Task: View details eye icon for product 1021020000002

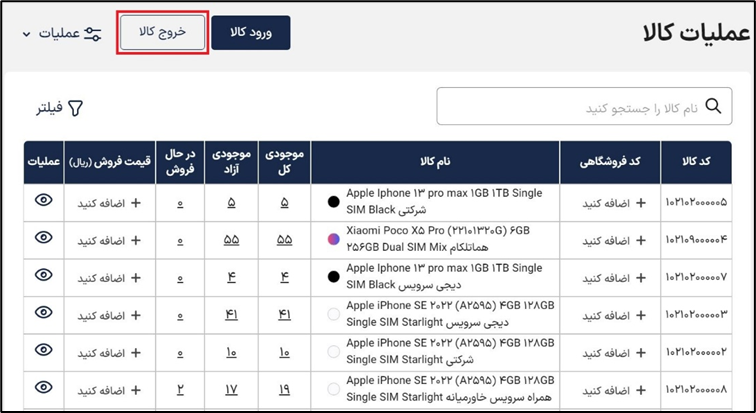Action: (x=43, y=350)
